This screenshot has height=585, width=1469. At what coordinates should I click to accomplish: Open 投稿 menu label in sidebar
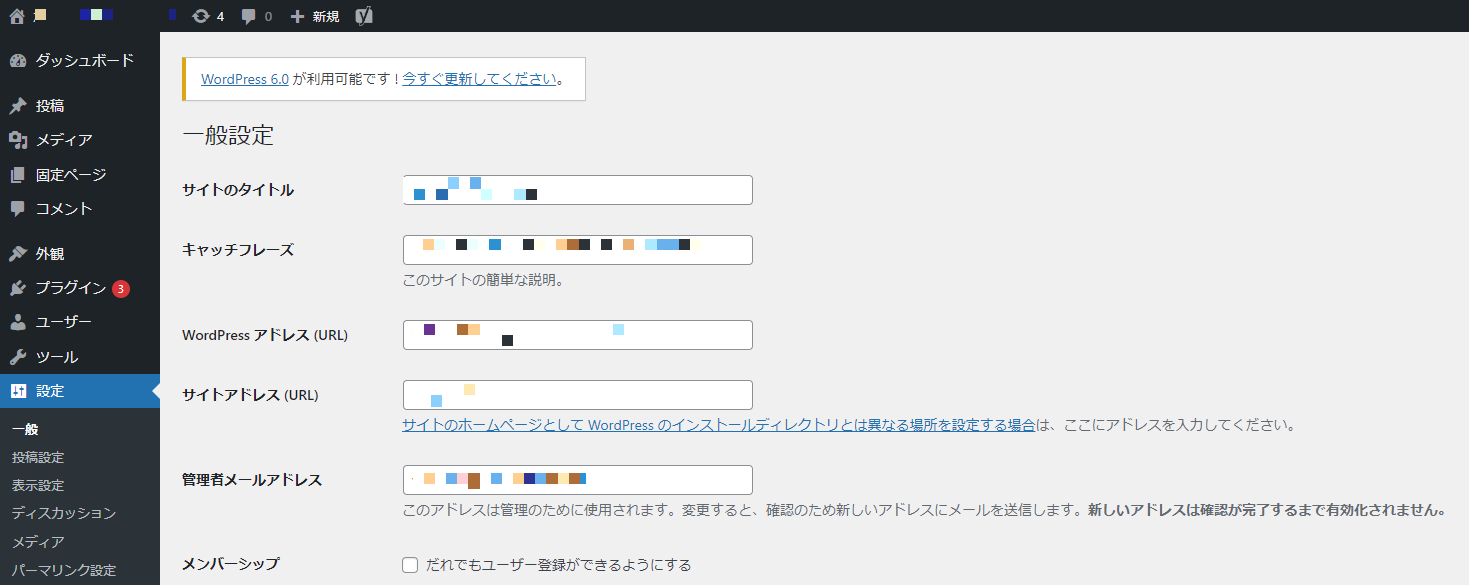click(50, 106)
